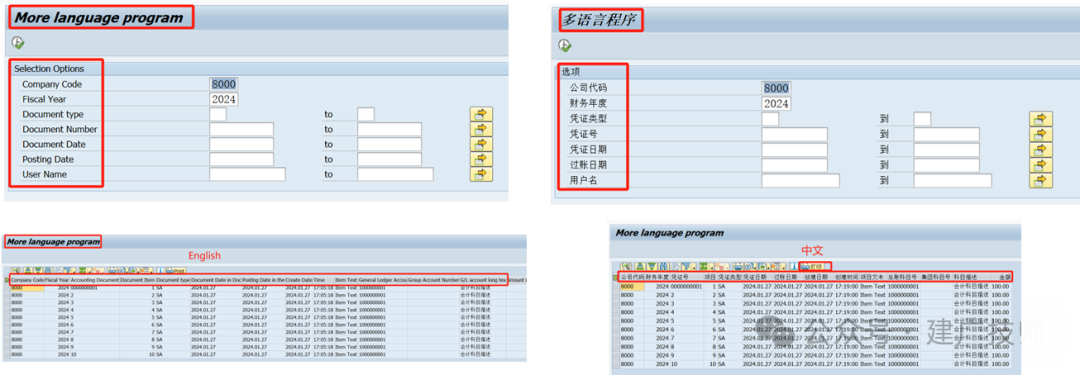
Task: Click Document type from-value field
Action: coord(218,114)
